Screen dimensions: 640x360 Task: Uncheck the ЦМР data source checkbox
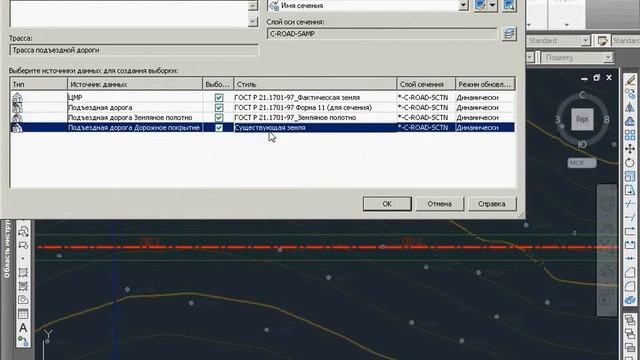(219, 98)
